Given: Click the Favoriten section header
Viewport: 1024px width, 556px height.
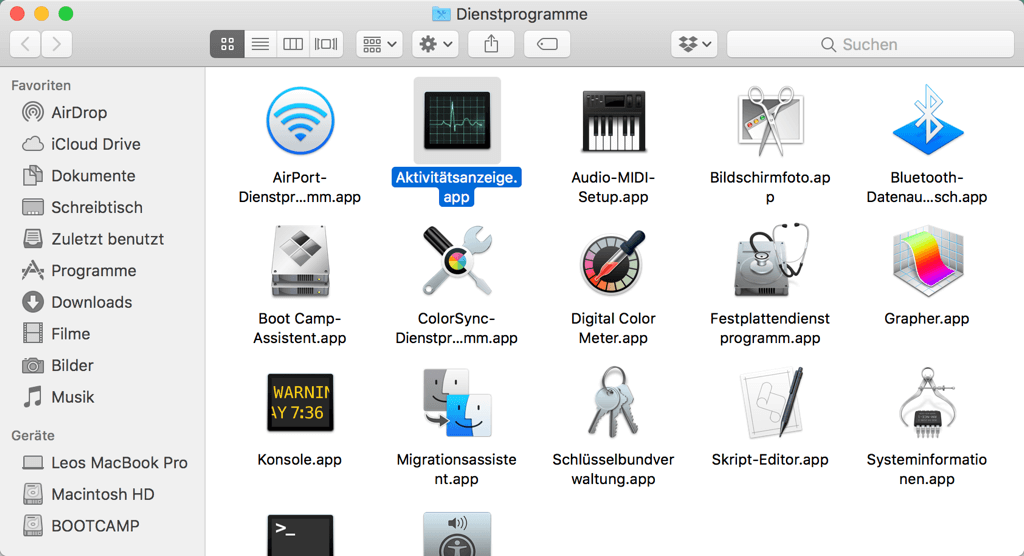Looking at the screenshot, I should pyautogui.click(x=41, y=86).
